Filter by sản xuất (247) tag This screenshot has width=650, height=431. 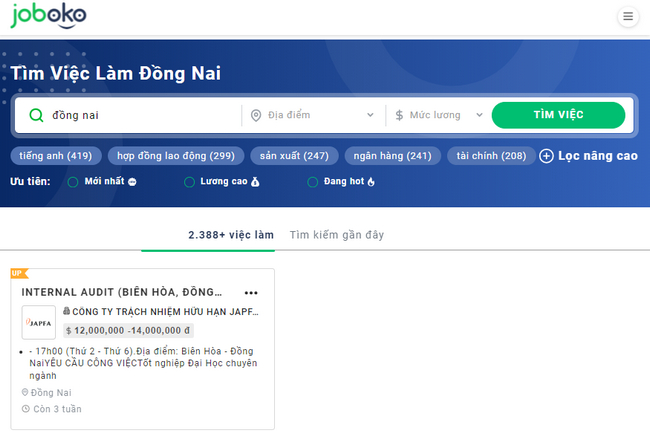(294, 156)
